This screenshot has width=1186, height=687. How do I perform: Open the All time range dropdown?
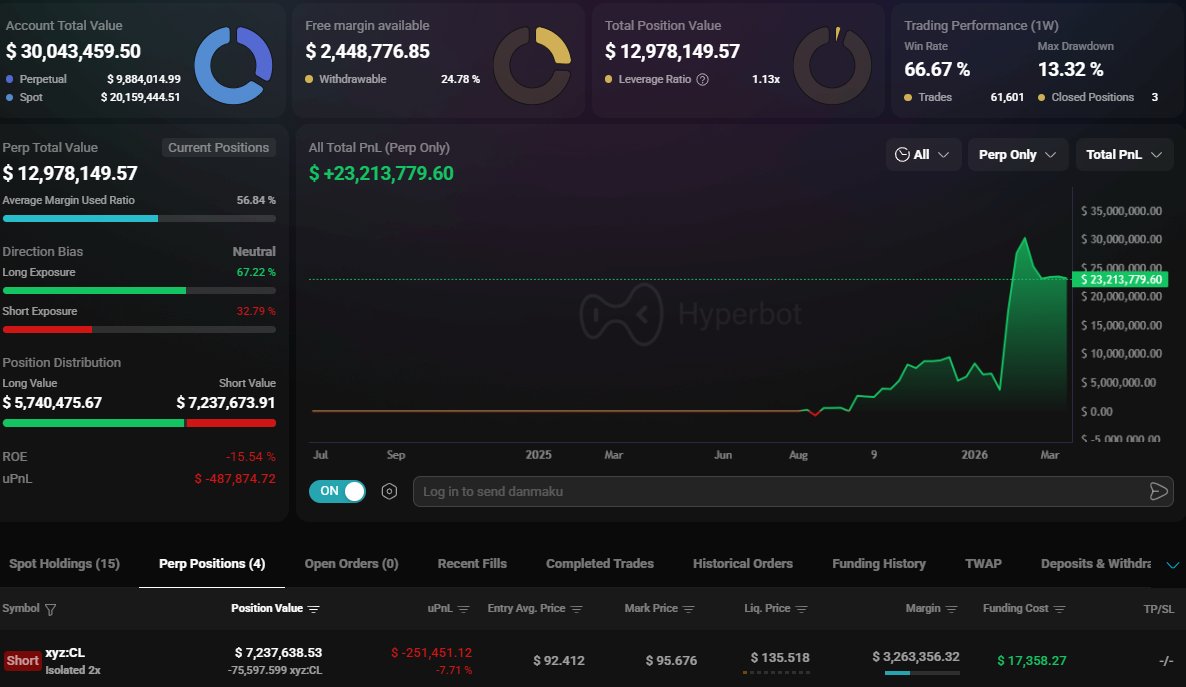coord(923,154)
